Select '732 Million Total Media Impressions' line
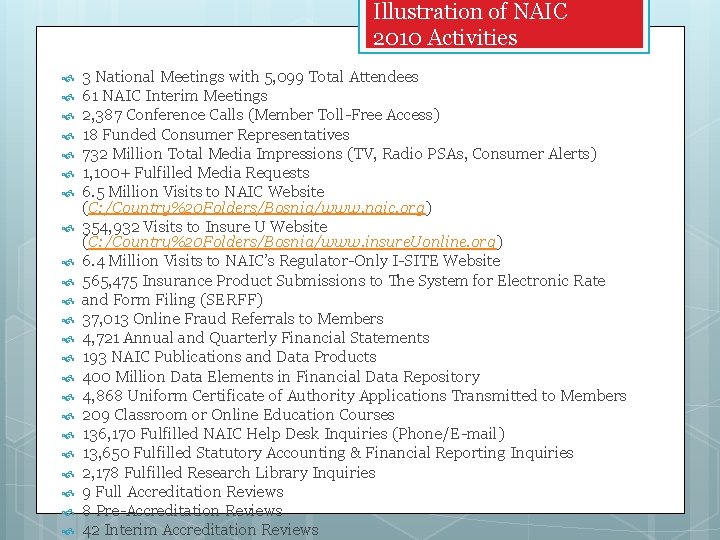 point(339,153)
